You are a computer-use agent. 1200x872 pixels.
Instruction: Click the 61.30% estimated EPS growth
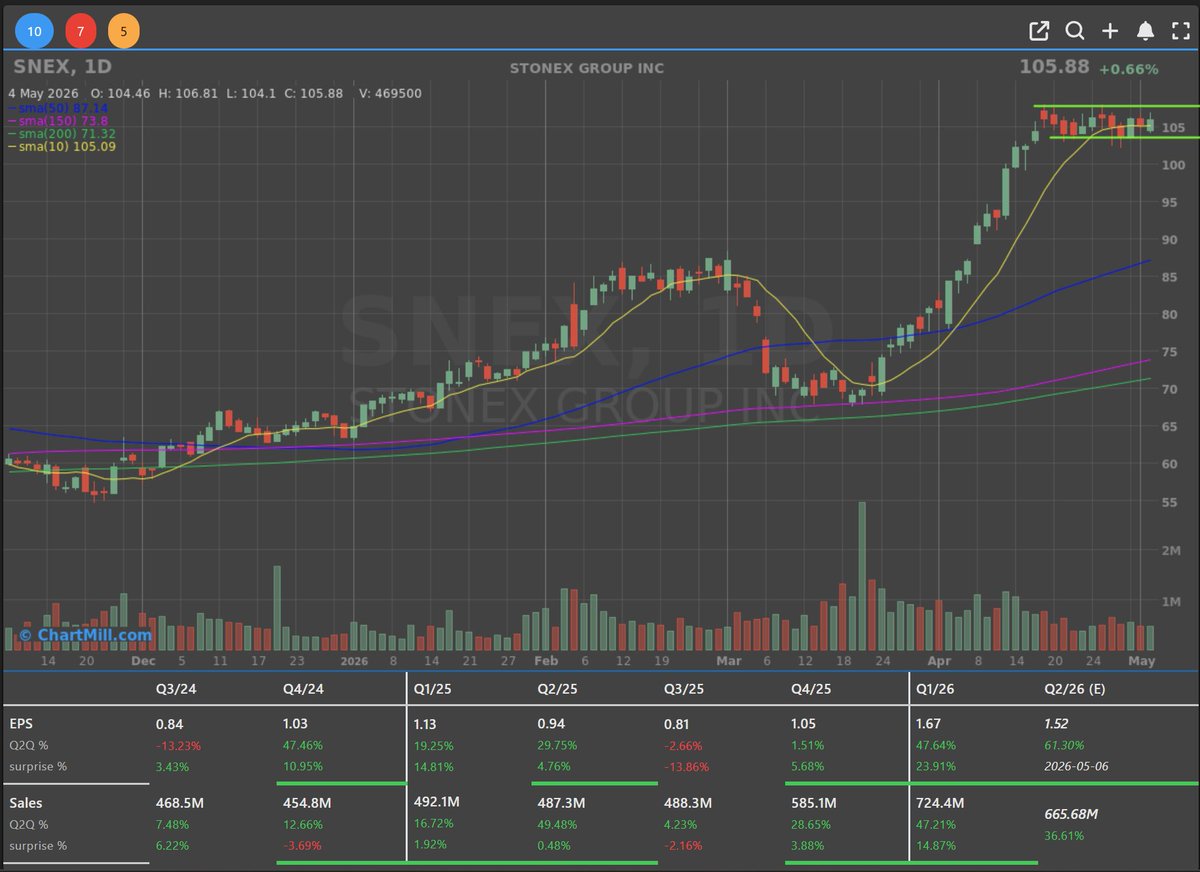click(1063, 745)
